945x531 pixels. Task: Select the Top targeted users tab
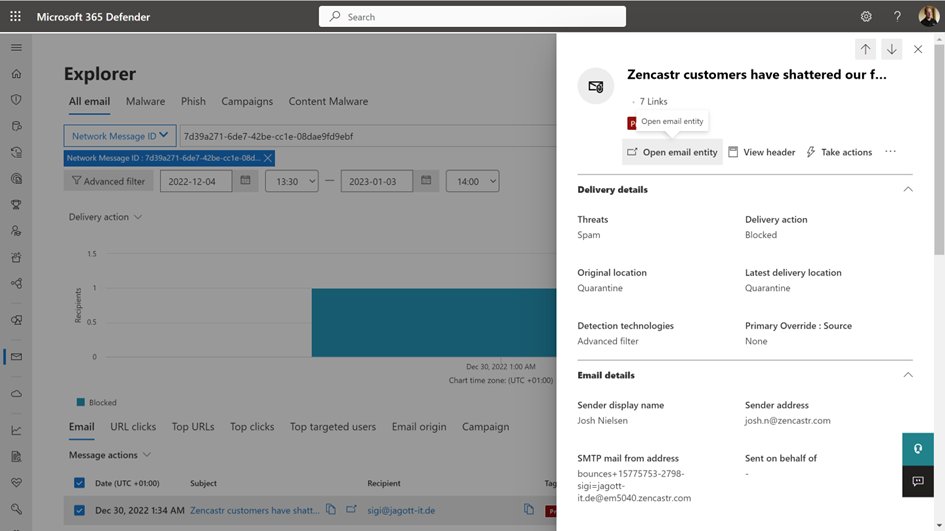(x=333, y=426)
